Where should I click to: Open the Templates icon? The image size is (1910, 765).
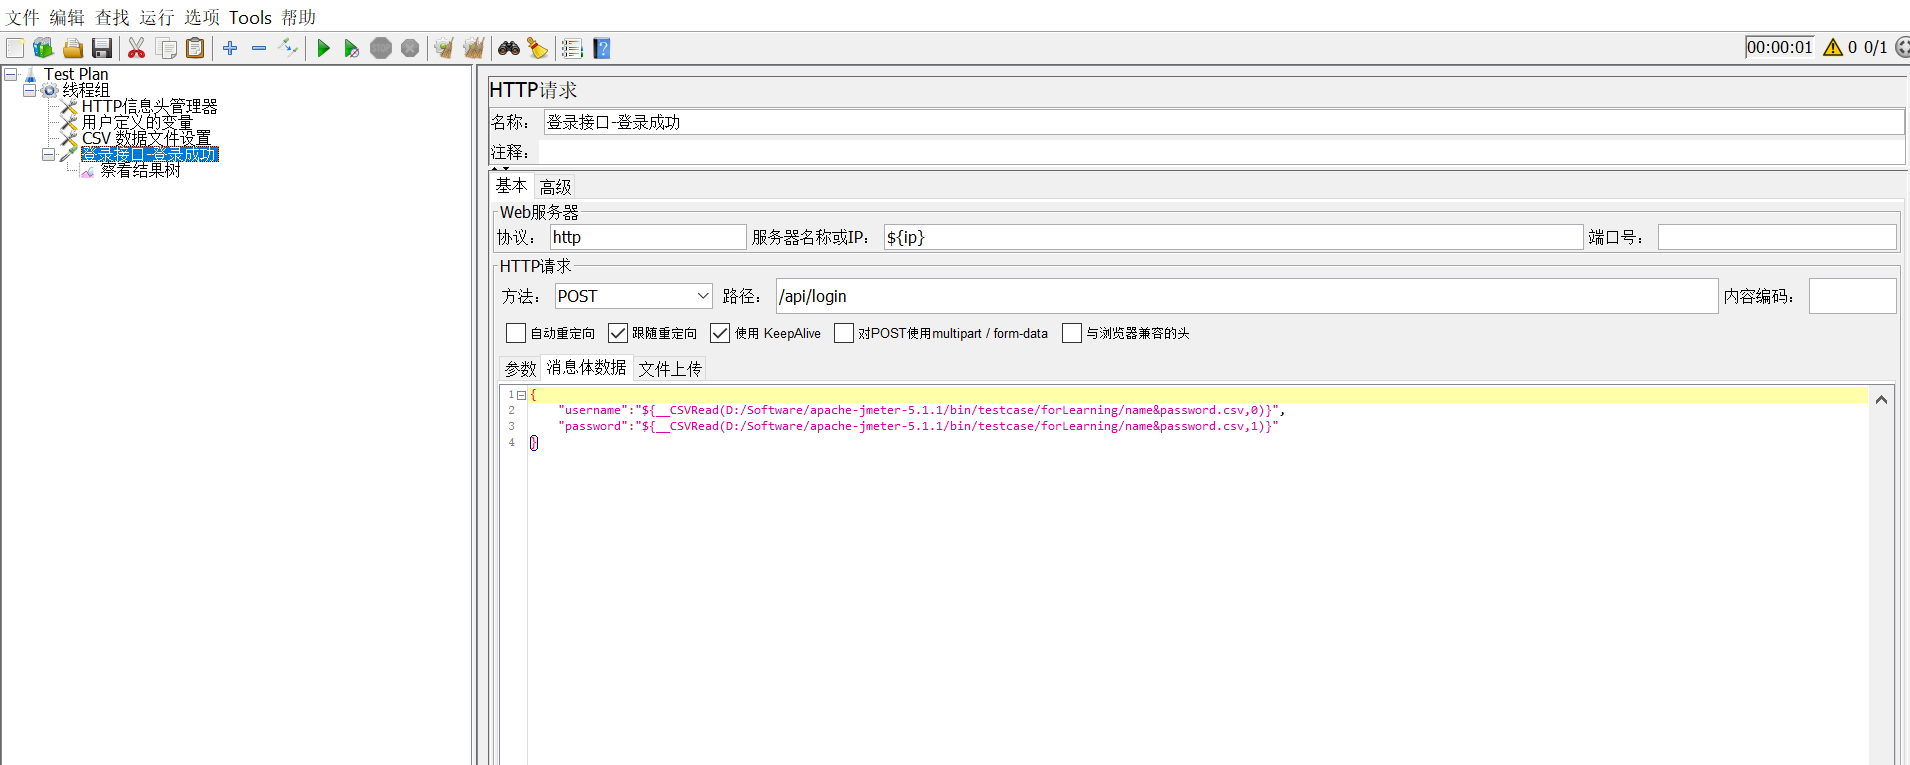43,48
